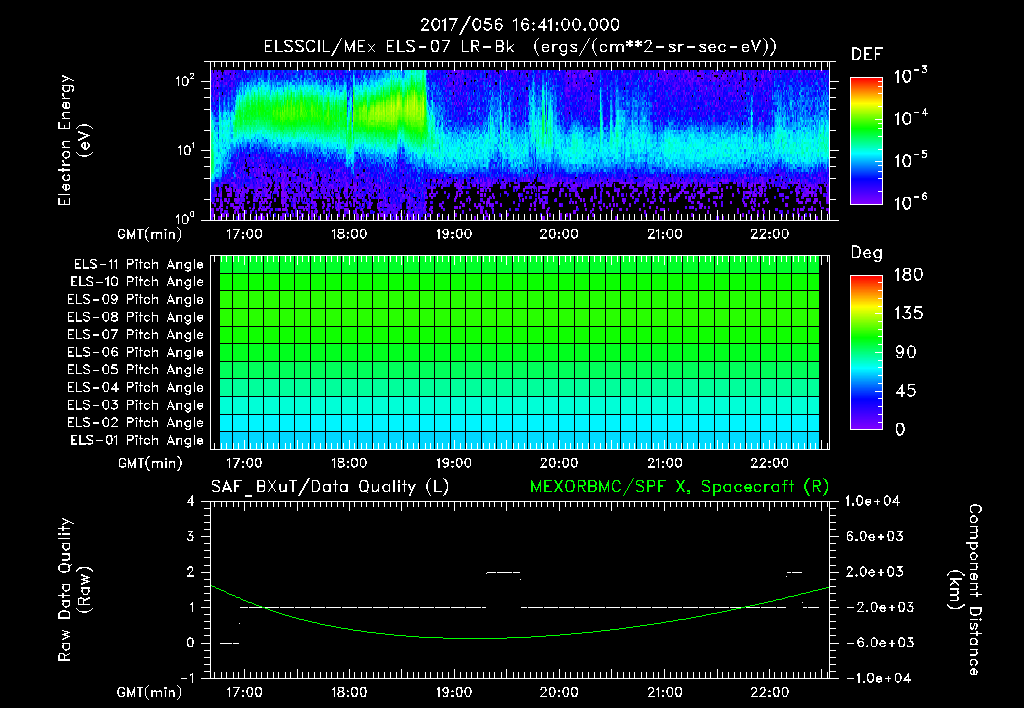
Task: Select the ELS-01 Pitch Angle row label
Action: pyautogui.click(x=137, y=440)
